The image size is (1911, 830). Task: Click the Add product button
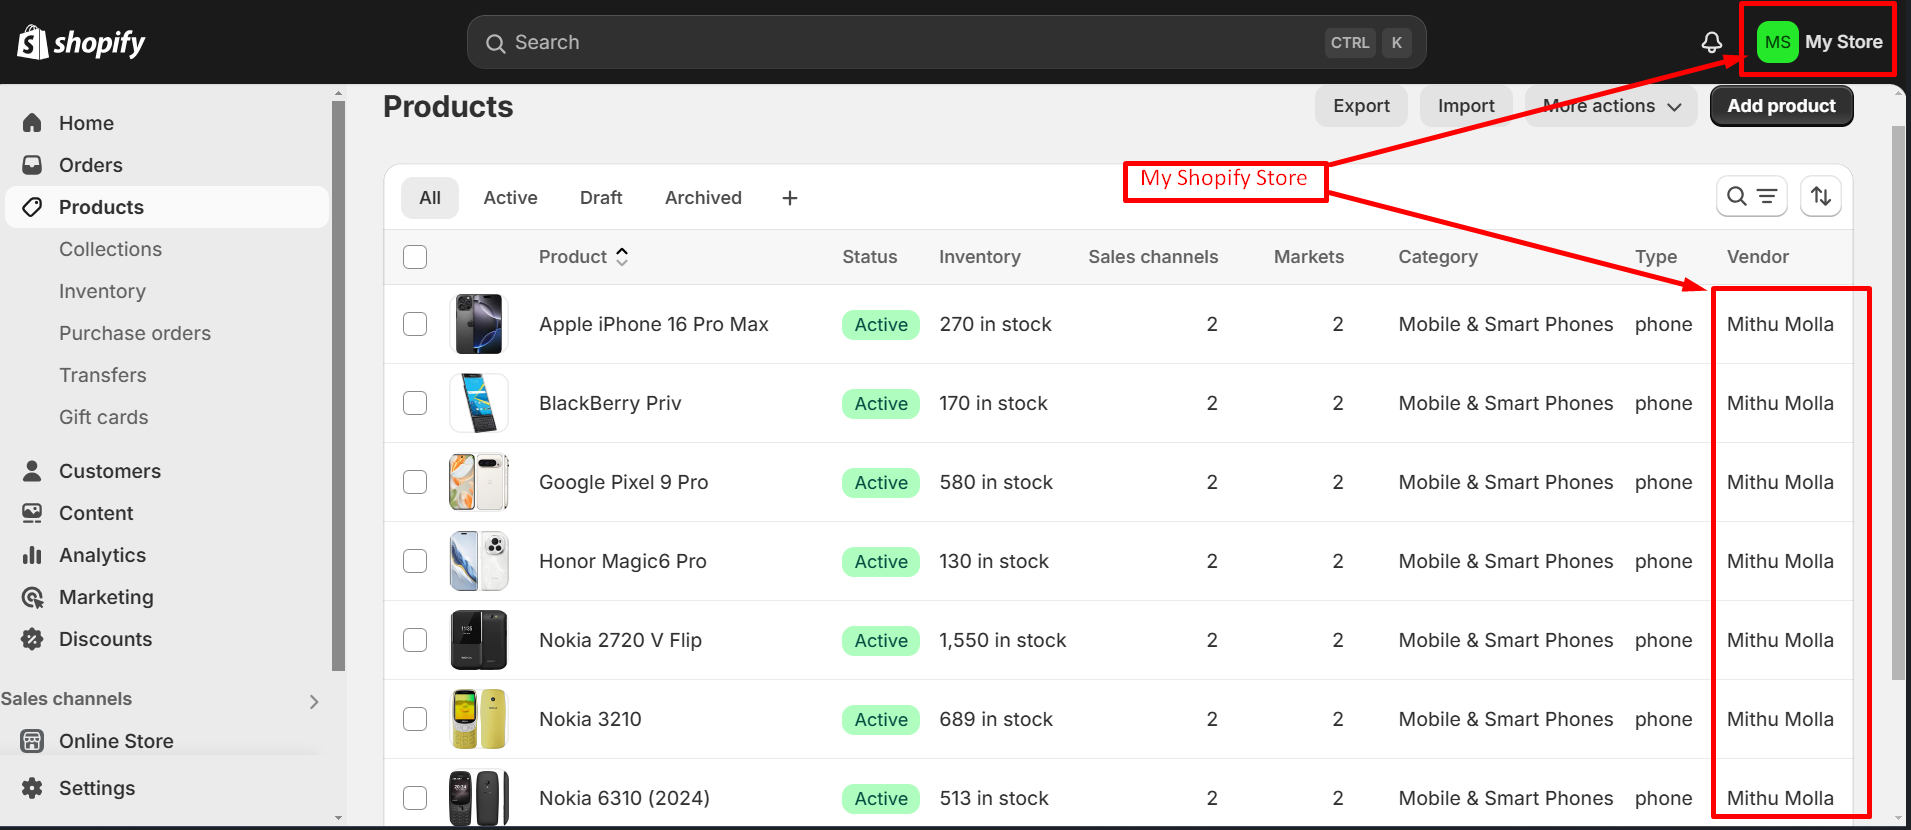(1780, 106)
